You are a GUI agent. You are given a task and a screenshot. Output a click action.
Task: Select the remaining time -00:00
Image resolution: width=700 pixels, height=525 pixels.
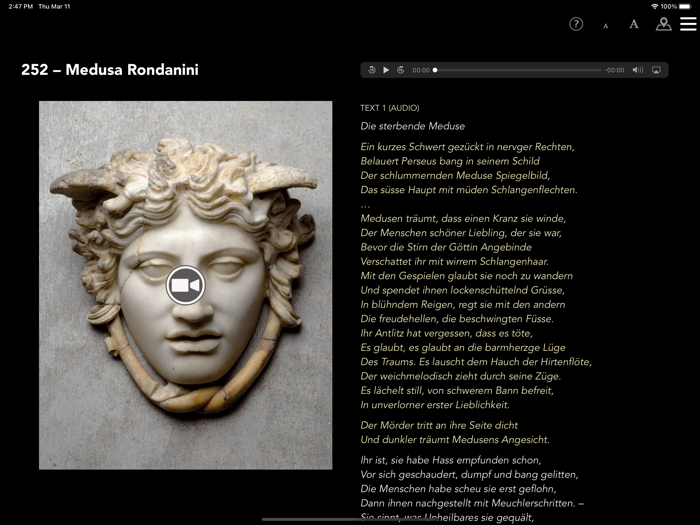coord(614,70)
